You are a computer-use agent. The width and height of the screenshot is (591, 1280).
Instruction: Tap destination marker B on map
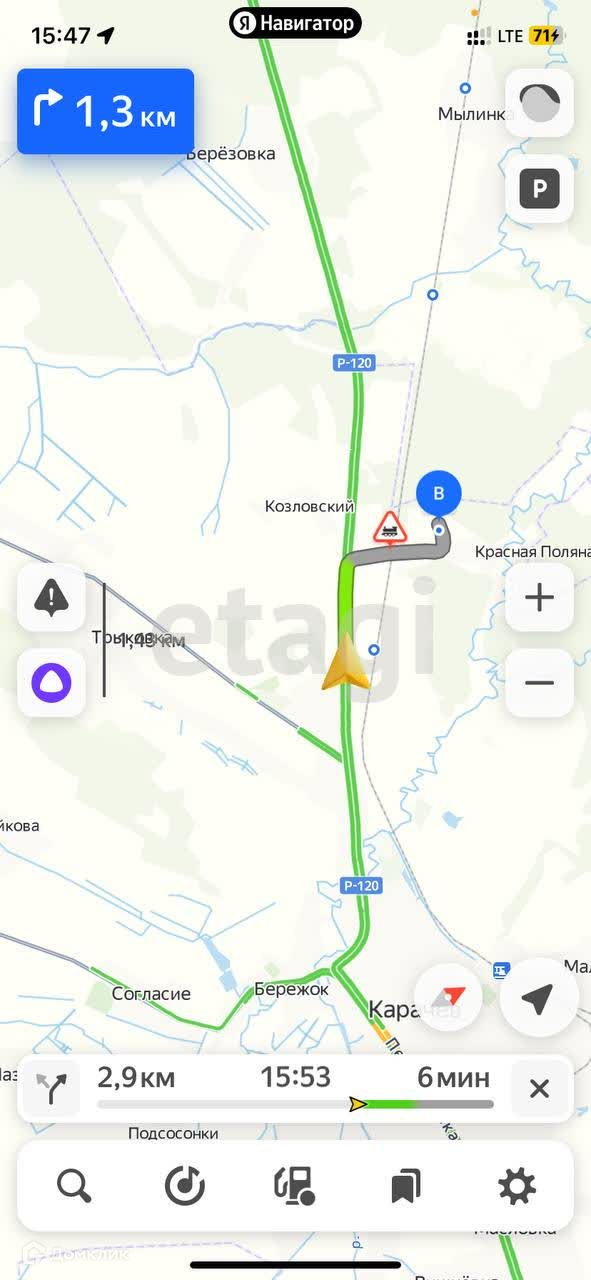pos(438,494)
